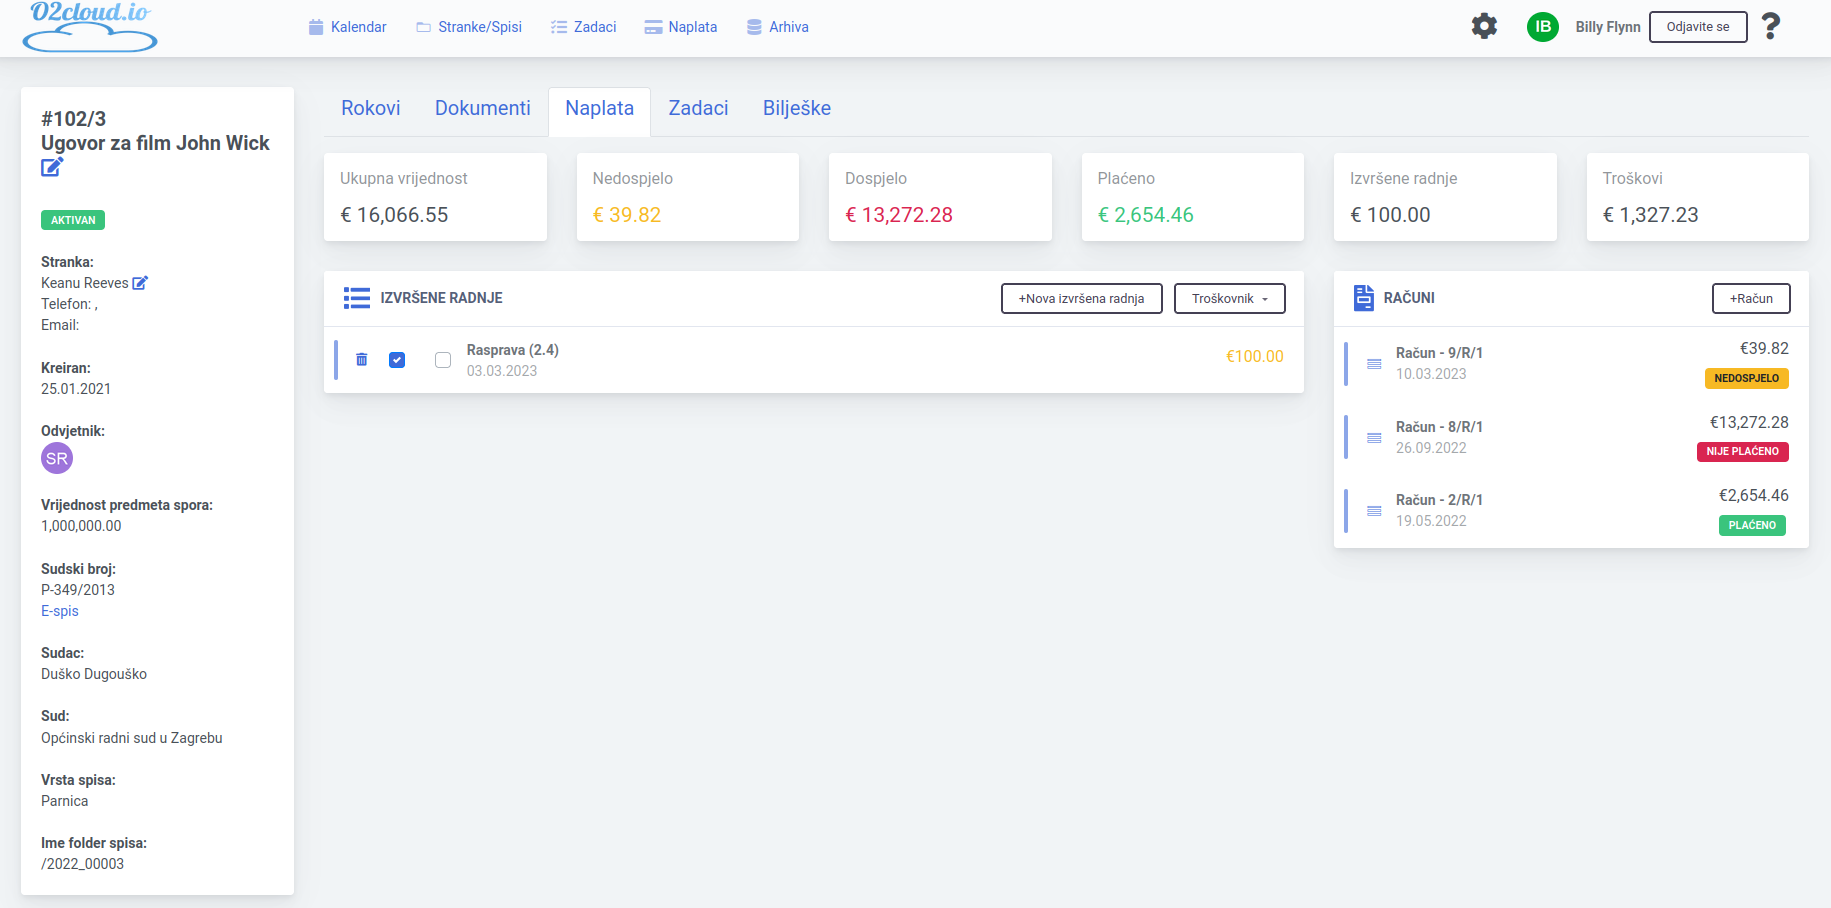Click the help question mark icon
This screenshot has width=1831, height=908.
1770,26
